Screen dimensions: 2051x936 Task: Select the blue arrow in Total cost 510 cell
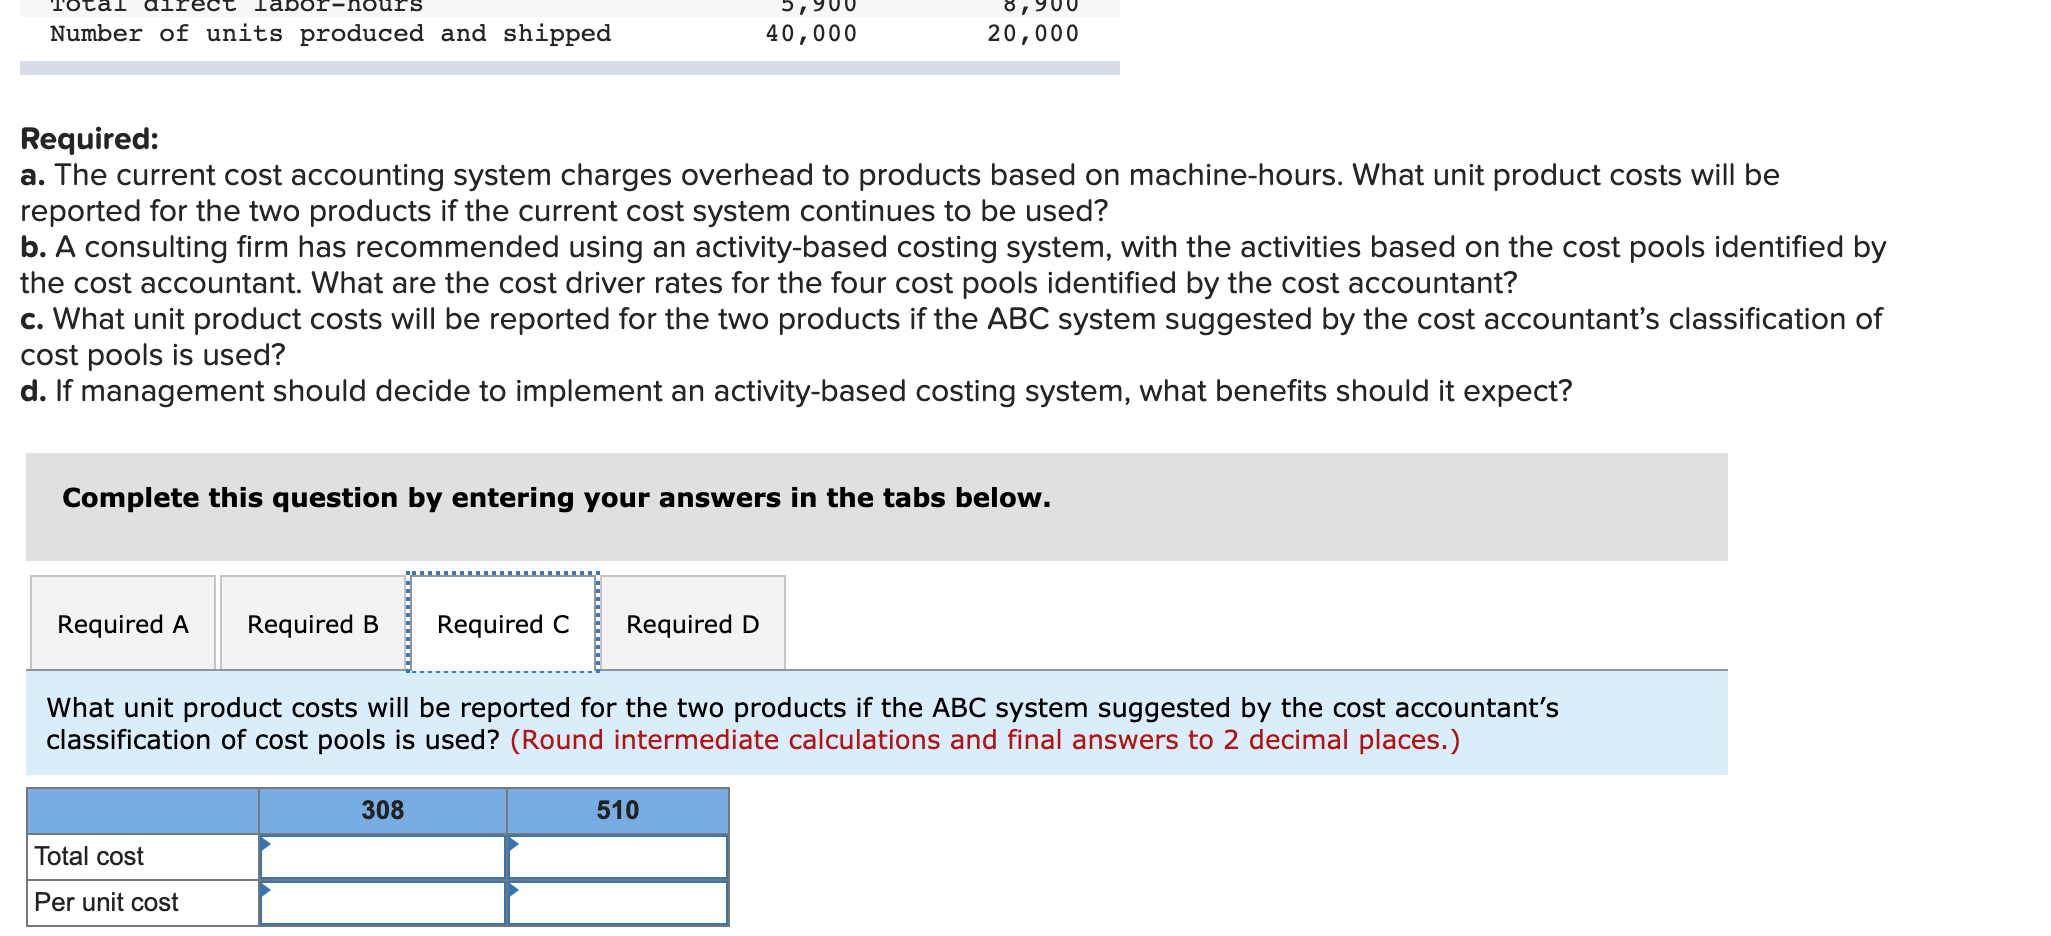[513, 845]
